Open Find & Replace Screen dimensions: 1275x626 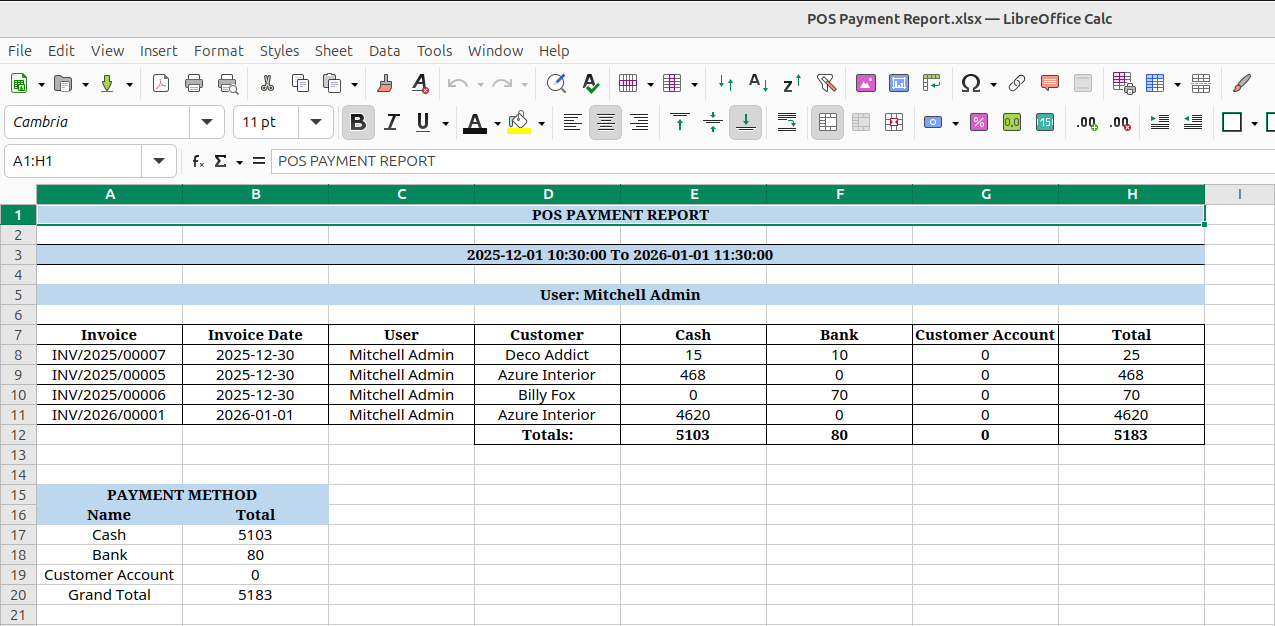pos(556,84)
